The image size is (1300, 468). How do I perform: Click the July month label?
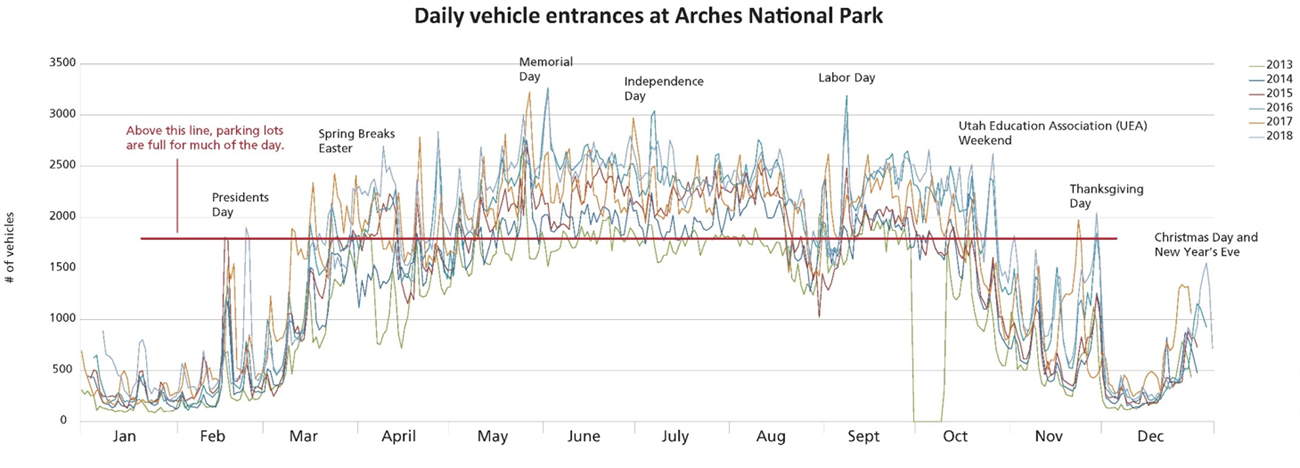pyautogui.click(x=675, y=438)
